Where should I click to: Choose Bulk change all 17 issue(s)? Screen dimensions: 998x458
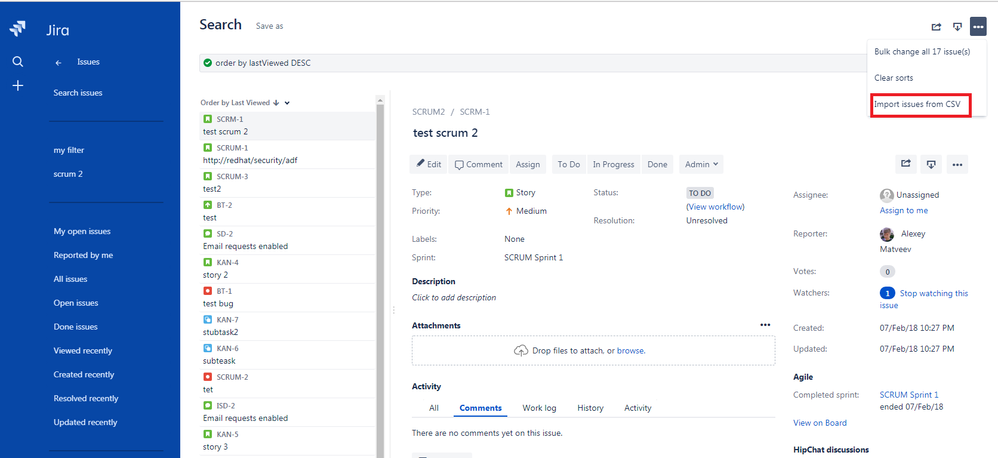922,52
